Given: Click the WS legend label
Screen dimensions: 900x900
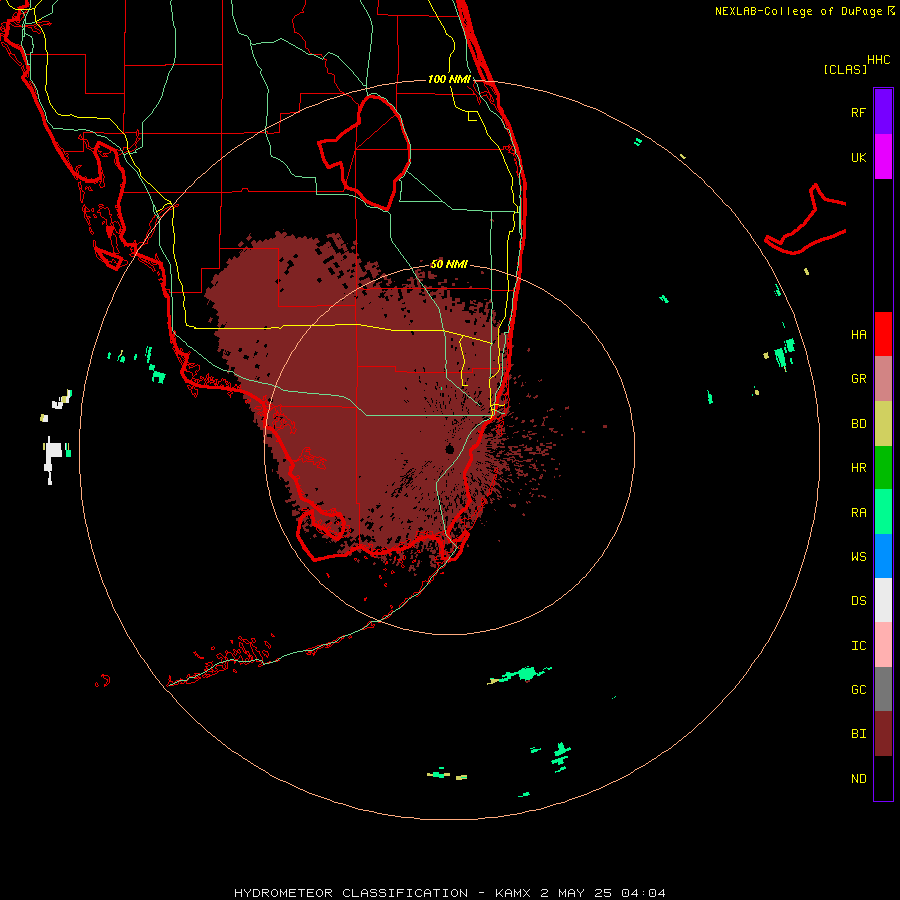Looking at the screenshot, I should point(858,556).
